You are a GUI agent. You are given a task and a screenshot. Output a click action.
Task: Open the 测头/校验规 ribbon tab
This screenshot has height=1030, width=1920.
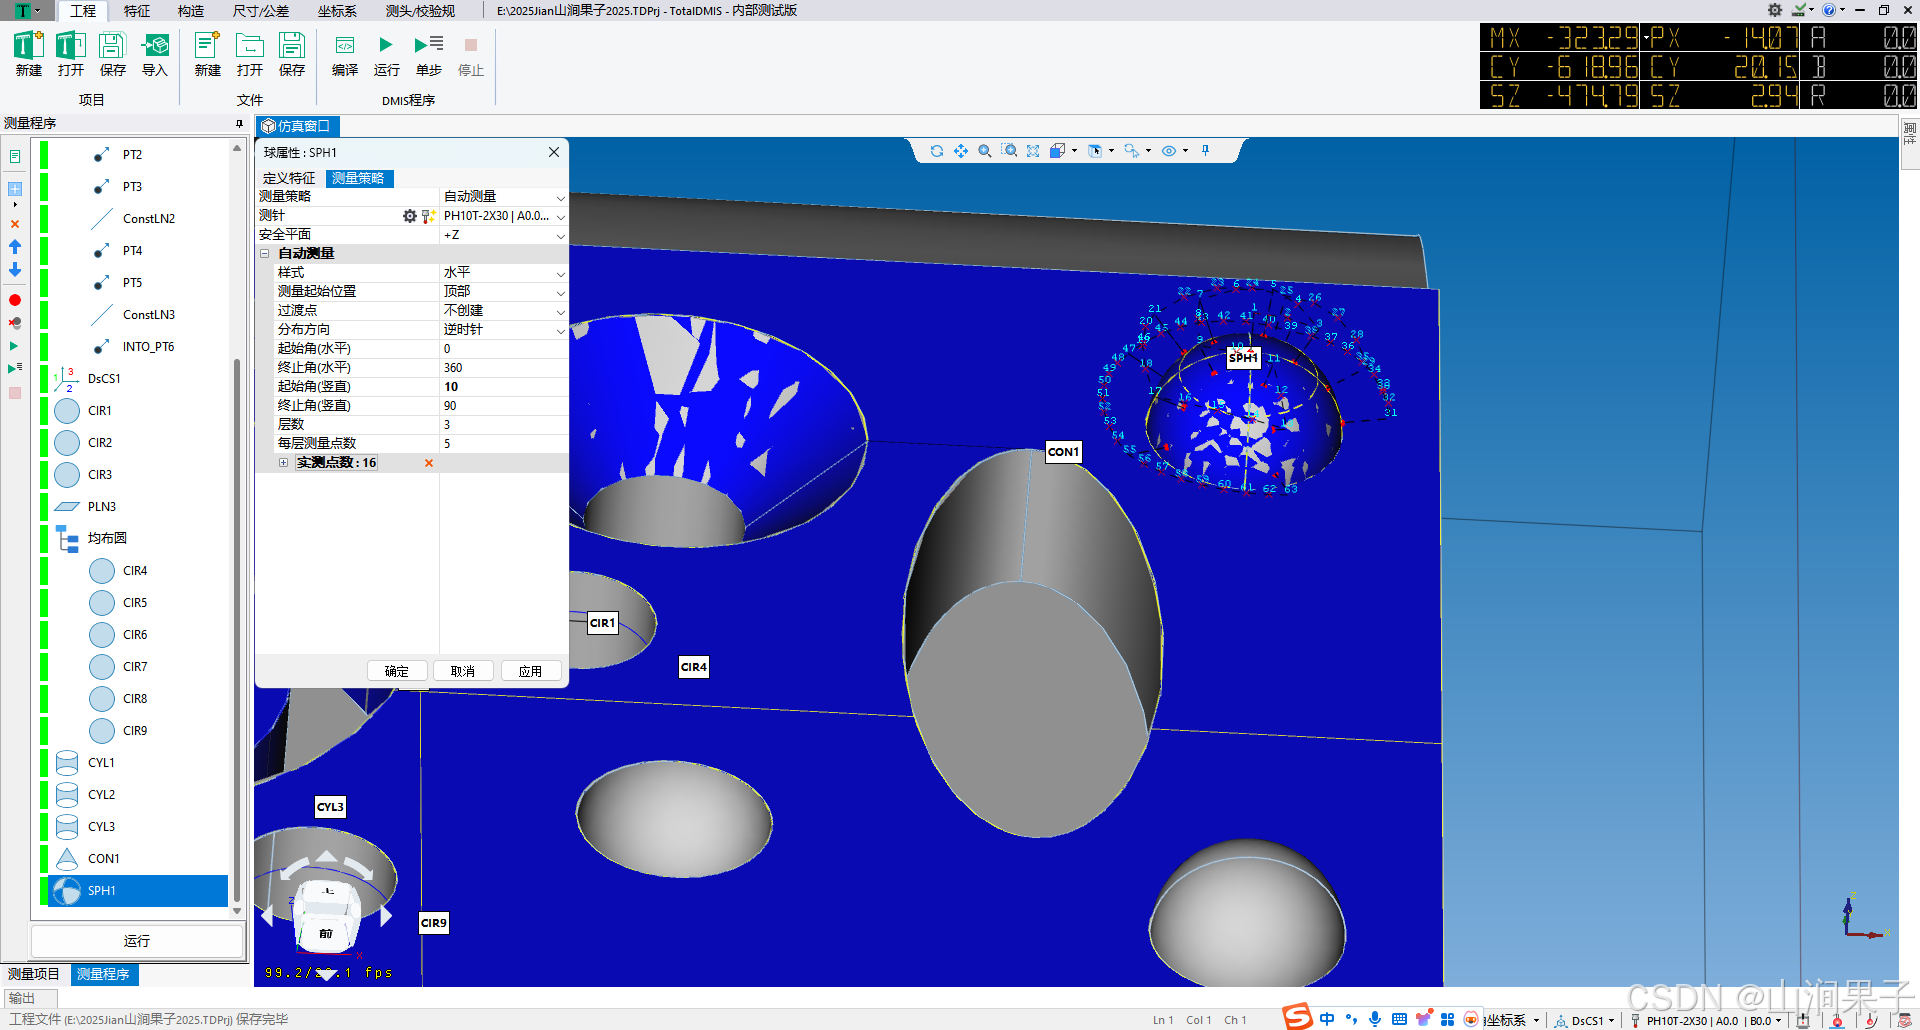coord(420,11)
